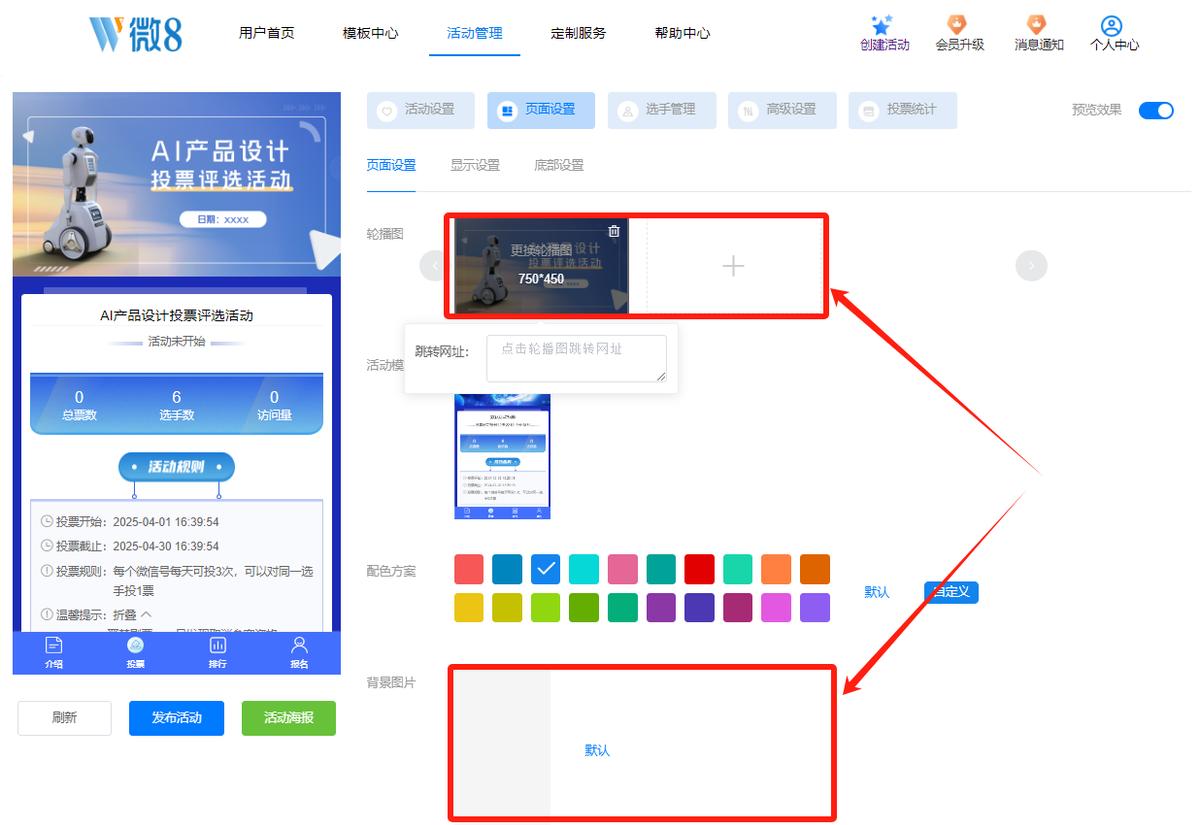Image resolution: width=1200 pixels, height=825 pixels.
Task: Show the next carousel image with the right arrow
Action: click(1031, 265)
